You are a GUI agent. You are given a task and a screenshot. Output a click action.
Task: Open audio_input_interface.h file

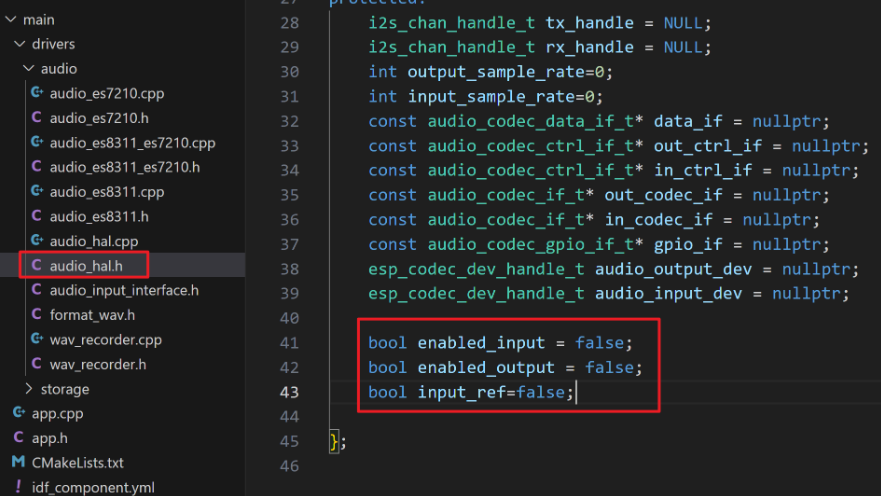[124, 290]
